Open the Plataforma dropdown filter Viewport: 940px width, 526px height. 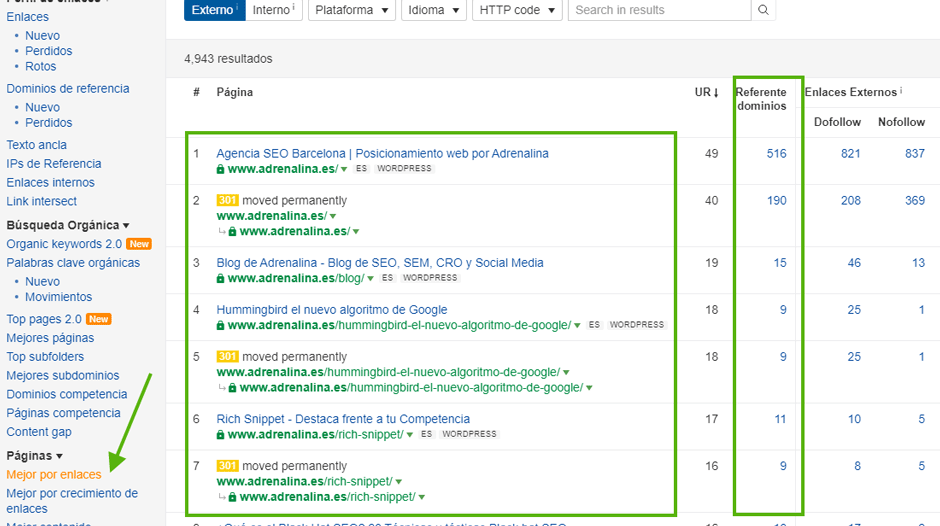[x=351, y=10]
